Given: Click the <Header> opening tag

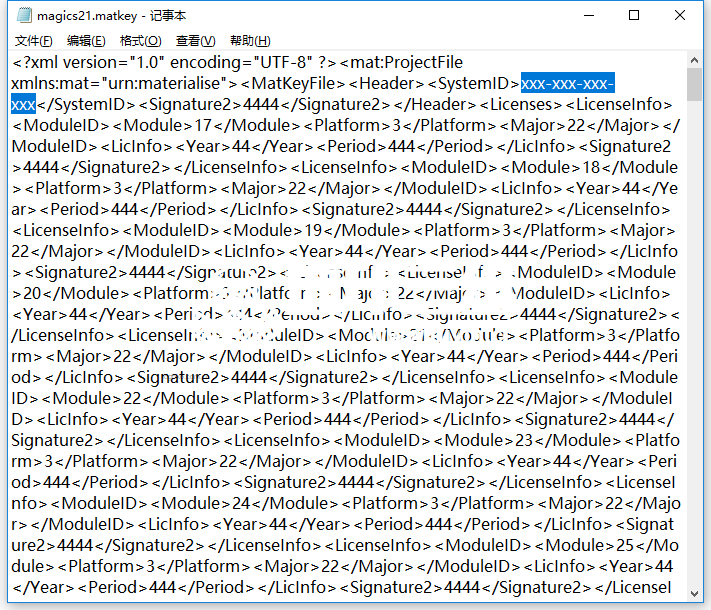Looking at the screenshot, I should coord(391,83).
